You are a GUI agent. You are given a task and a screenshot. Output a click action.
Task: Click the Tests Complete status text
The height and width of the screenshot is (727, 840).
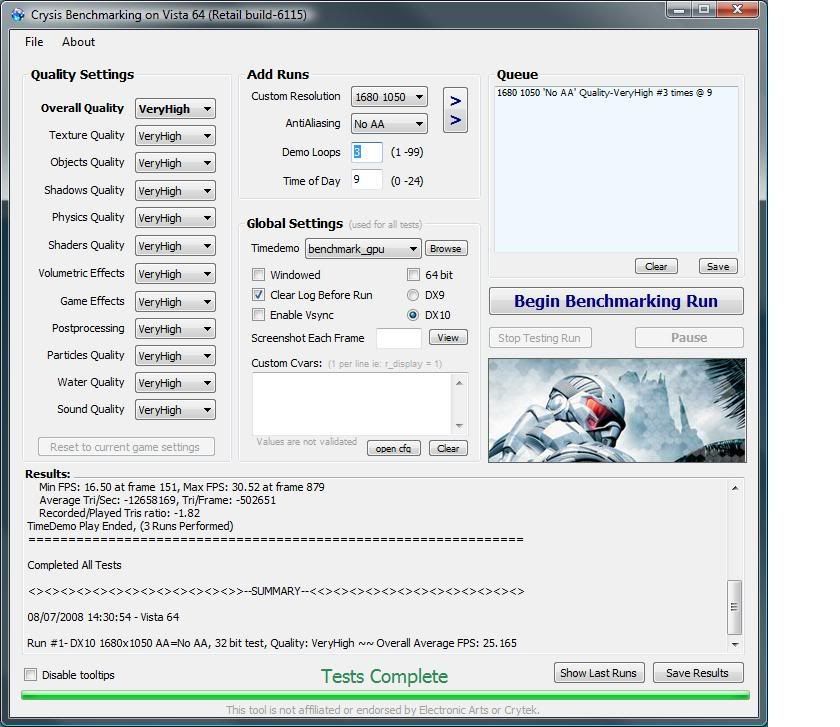click(385, 676)
